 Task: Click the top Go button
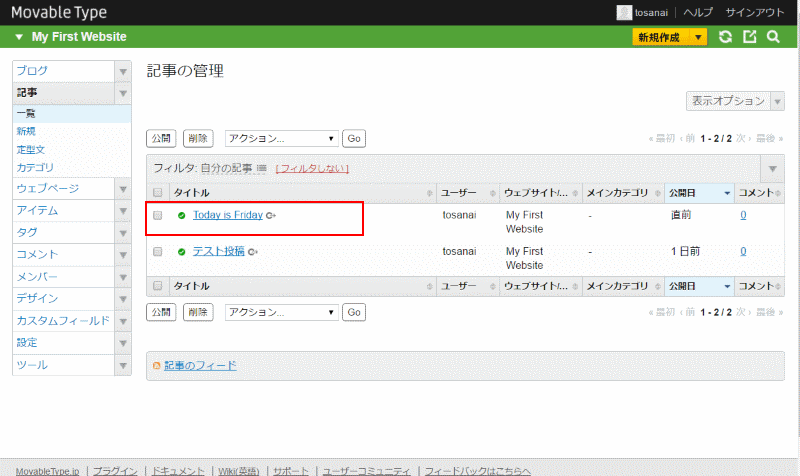pos(354,138)
